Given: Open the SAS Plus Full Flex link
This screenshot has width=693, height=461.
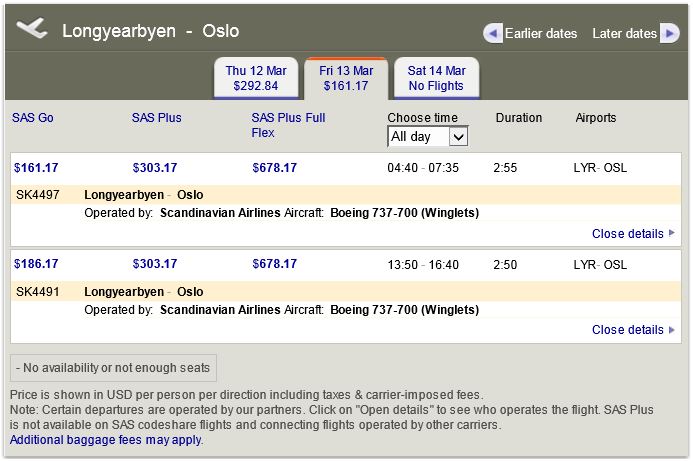Looking at the screenshot, I should (x=288, y=125).
